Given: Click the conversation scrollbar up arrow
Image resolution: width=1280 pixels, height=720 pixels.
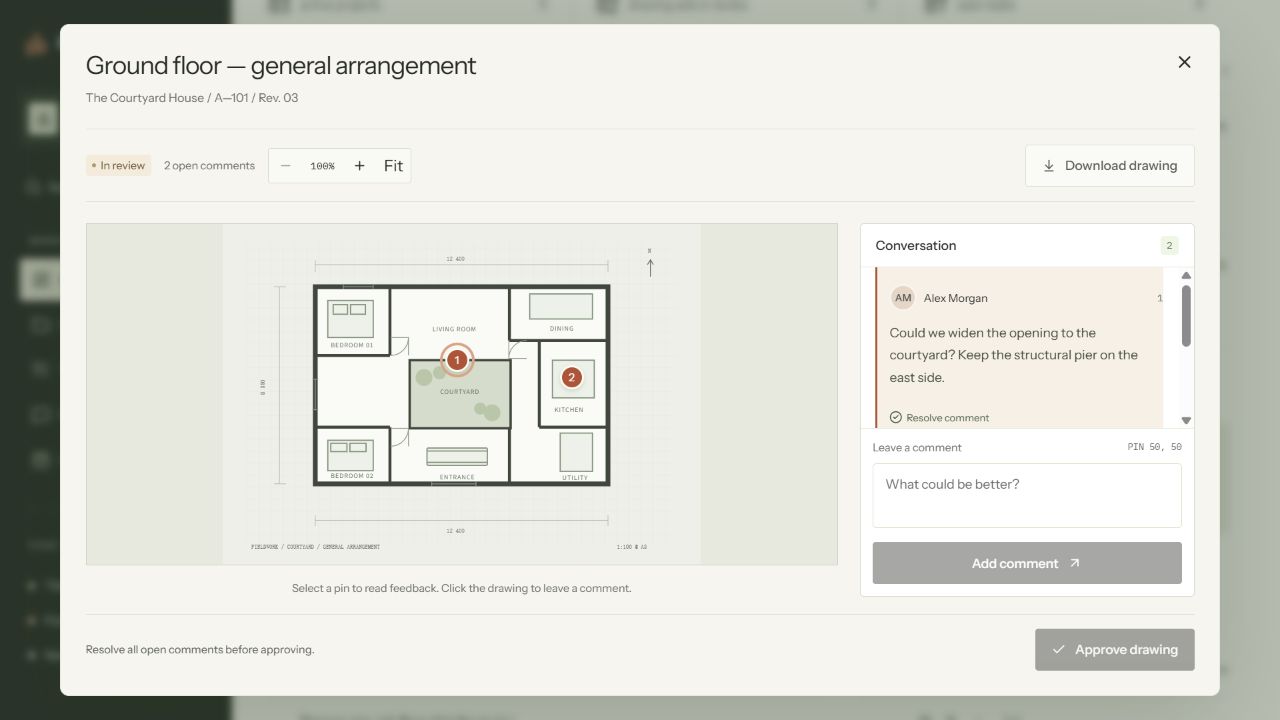Looking at the screenshot, I should [x=1186, y=276].
